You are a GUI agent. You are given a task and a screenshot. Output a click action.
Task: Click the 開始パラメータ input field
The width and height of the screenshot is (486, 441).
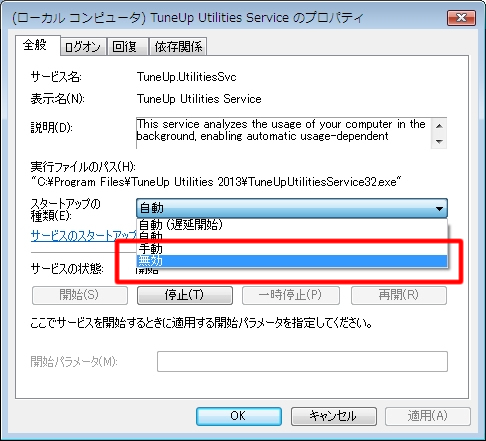(302, 361)
